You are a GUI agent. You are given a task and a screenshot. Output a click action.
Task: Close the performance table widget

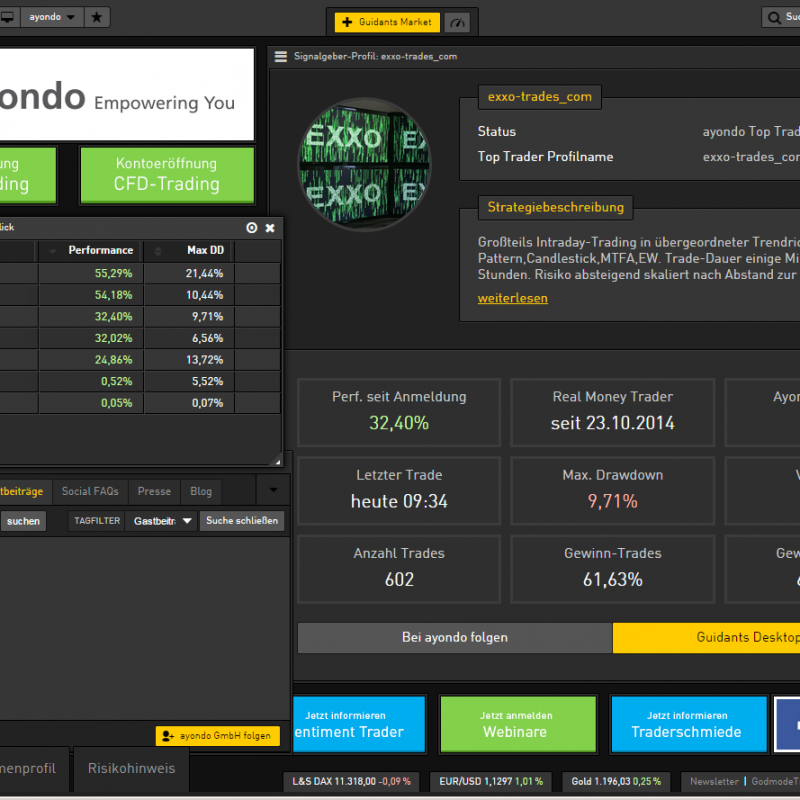point(270,228)
